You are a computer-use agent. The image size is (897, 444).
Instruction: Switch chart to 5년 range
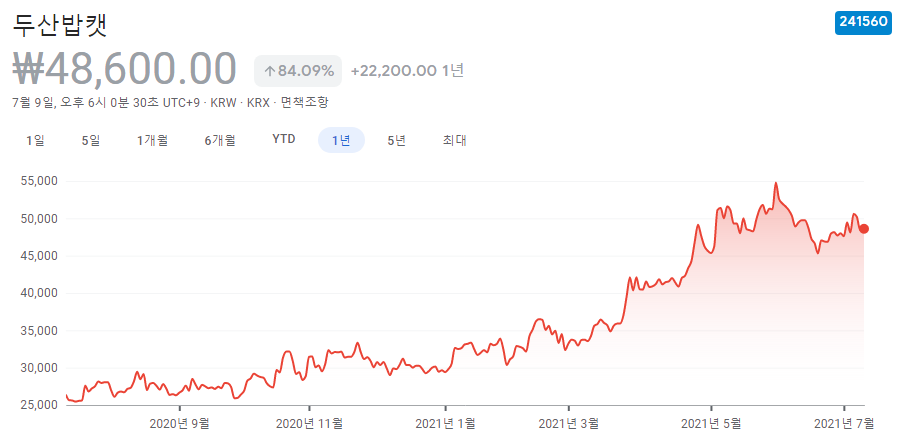click(x=396, y=140)
